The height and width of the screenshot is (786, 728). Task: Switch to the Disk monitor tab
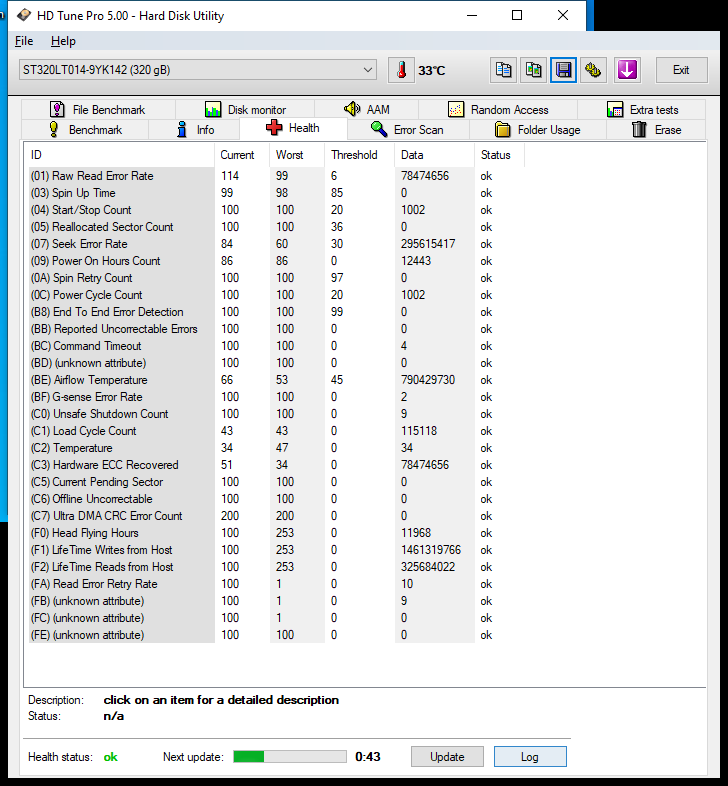(245, 109)
